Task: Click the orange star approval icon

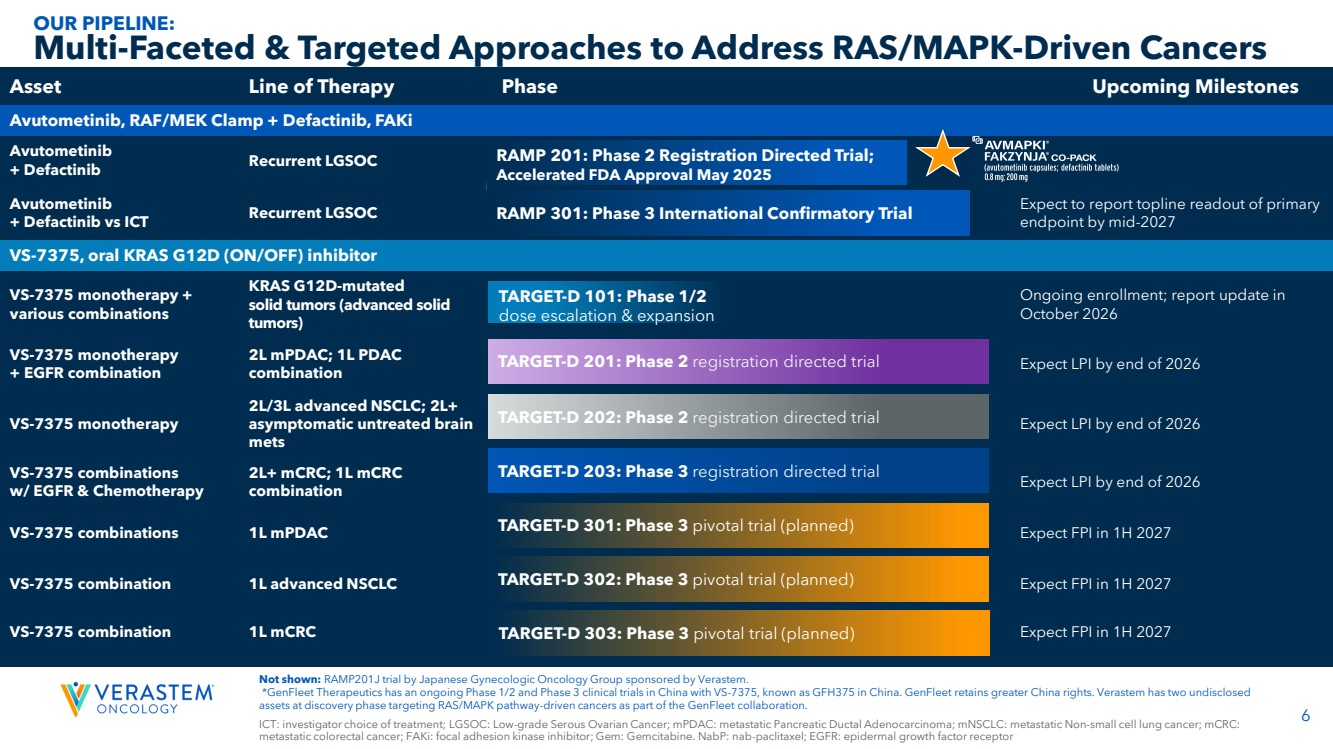Action: (944, 155)
